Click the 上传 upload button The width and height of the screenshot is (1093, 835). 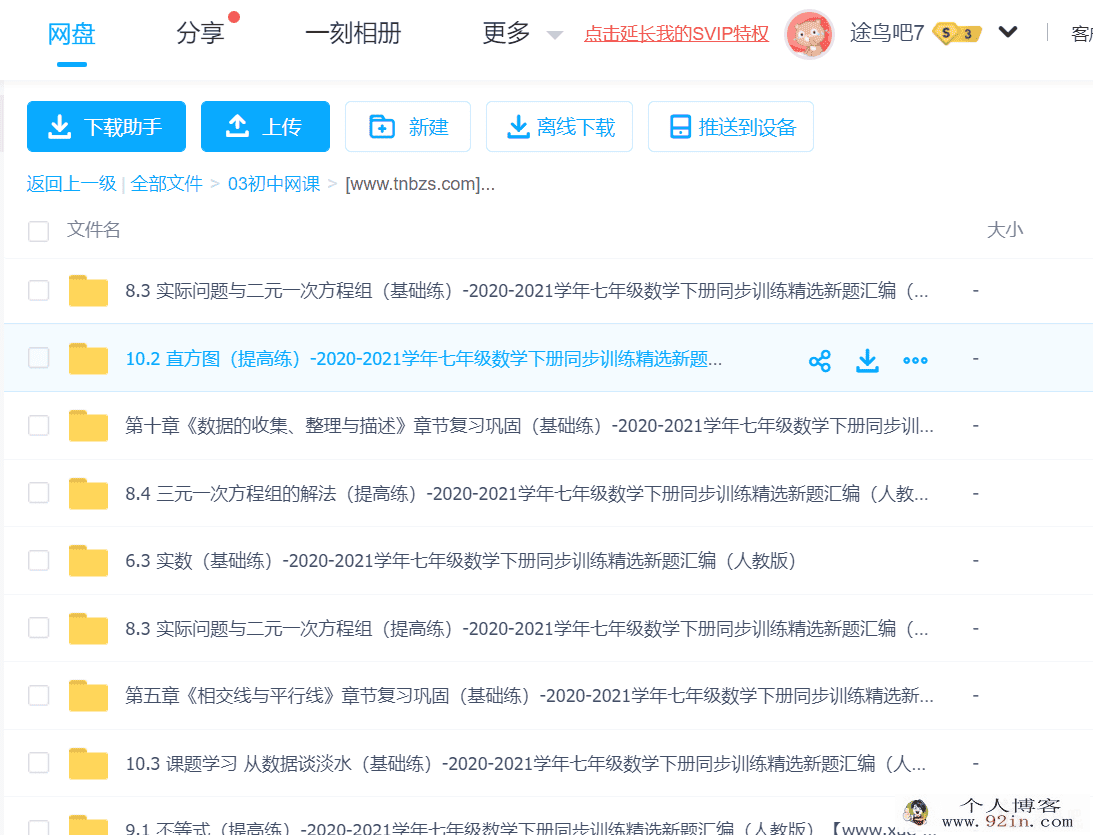click(265, 126)
